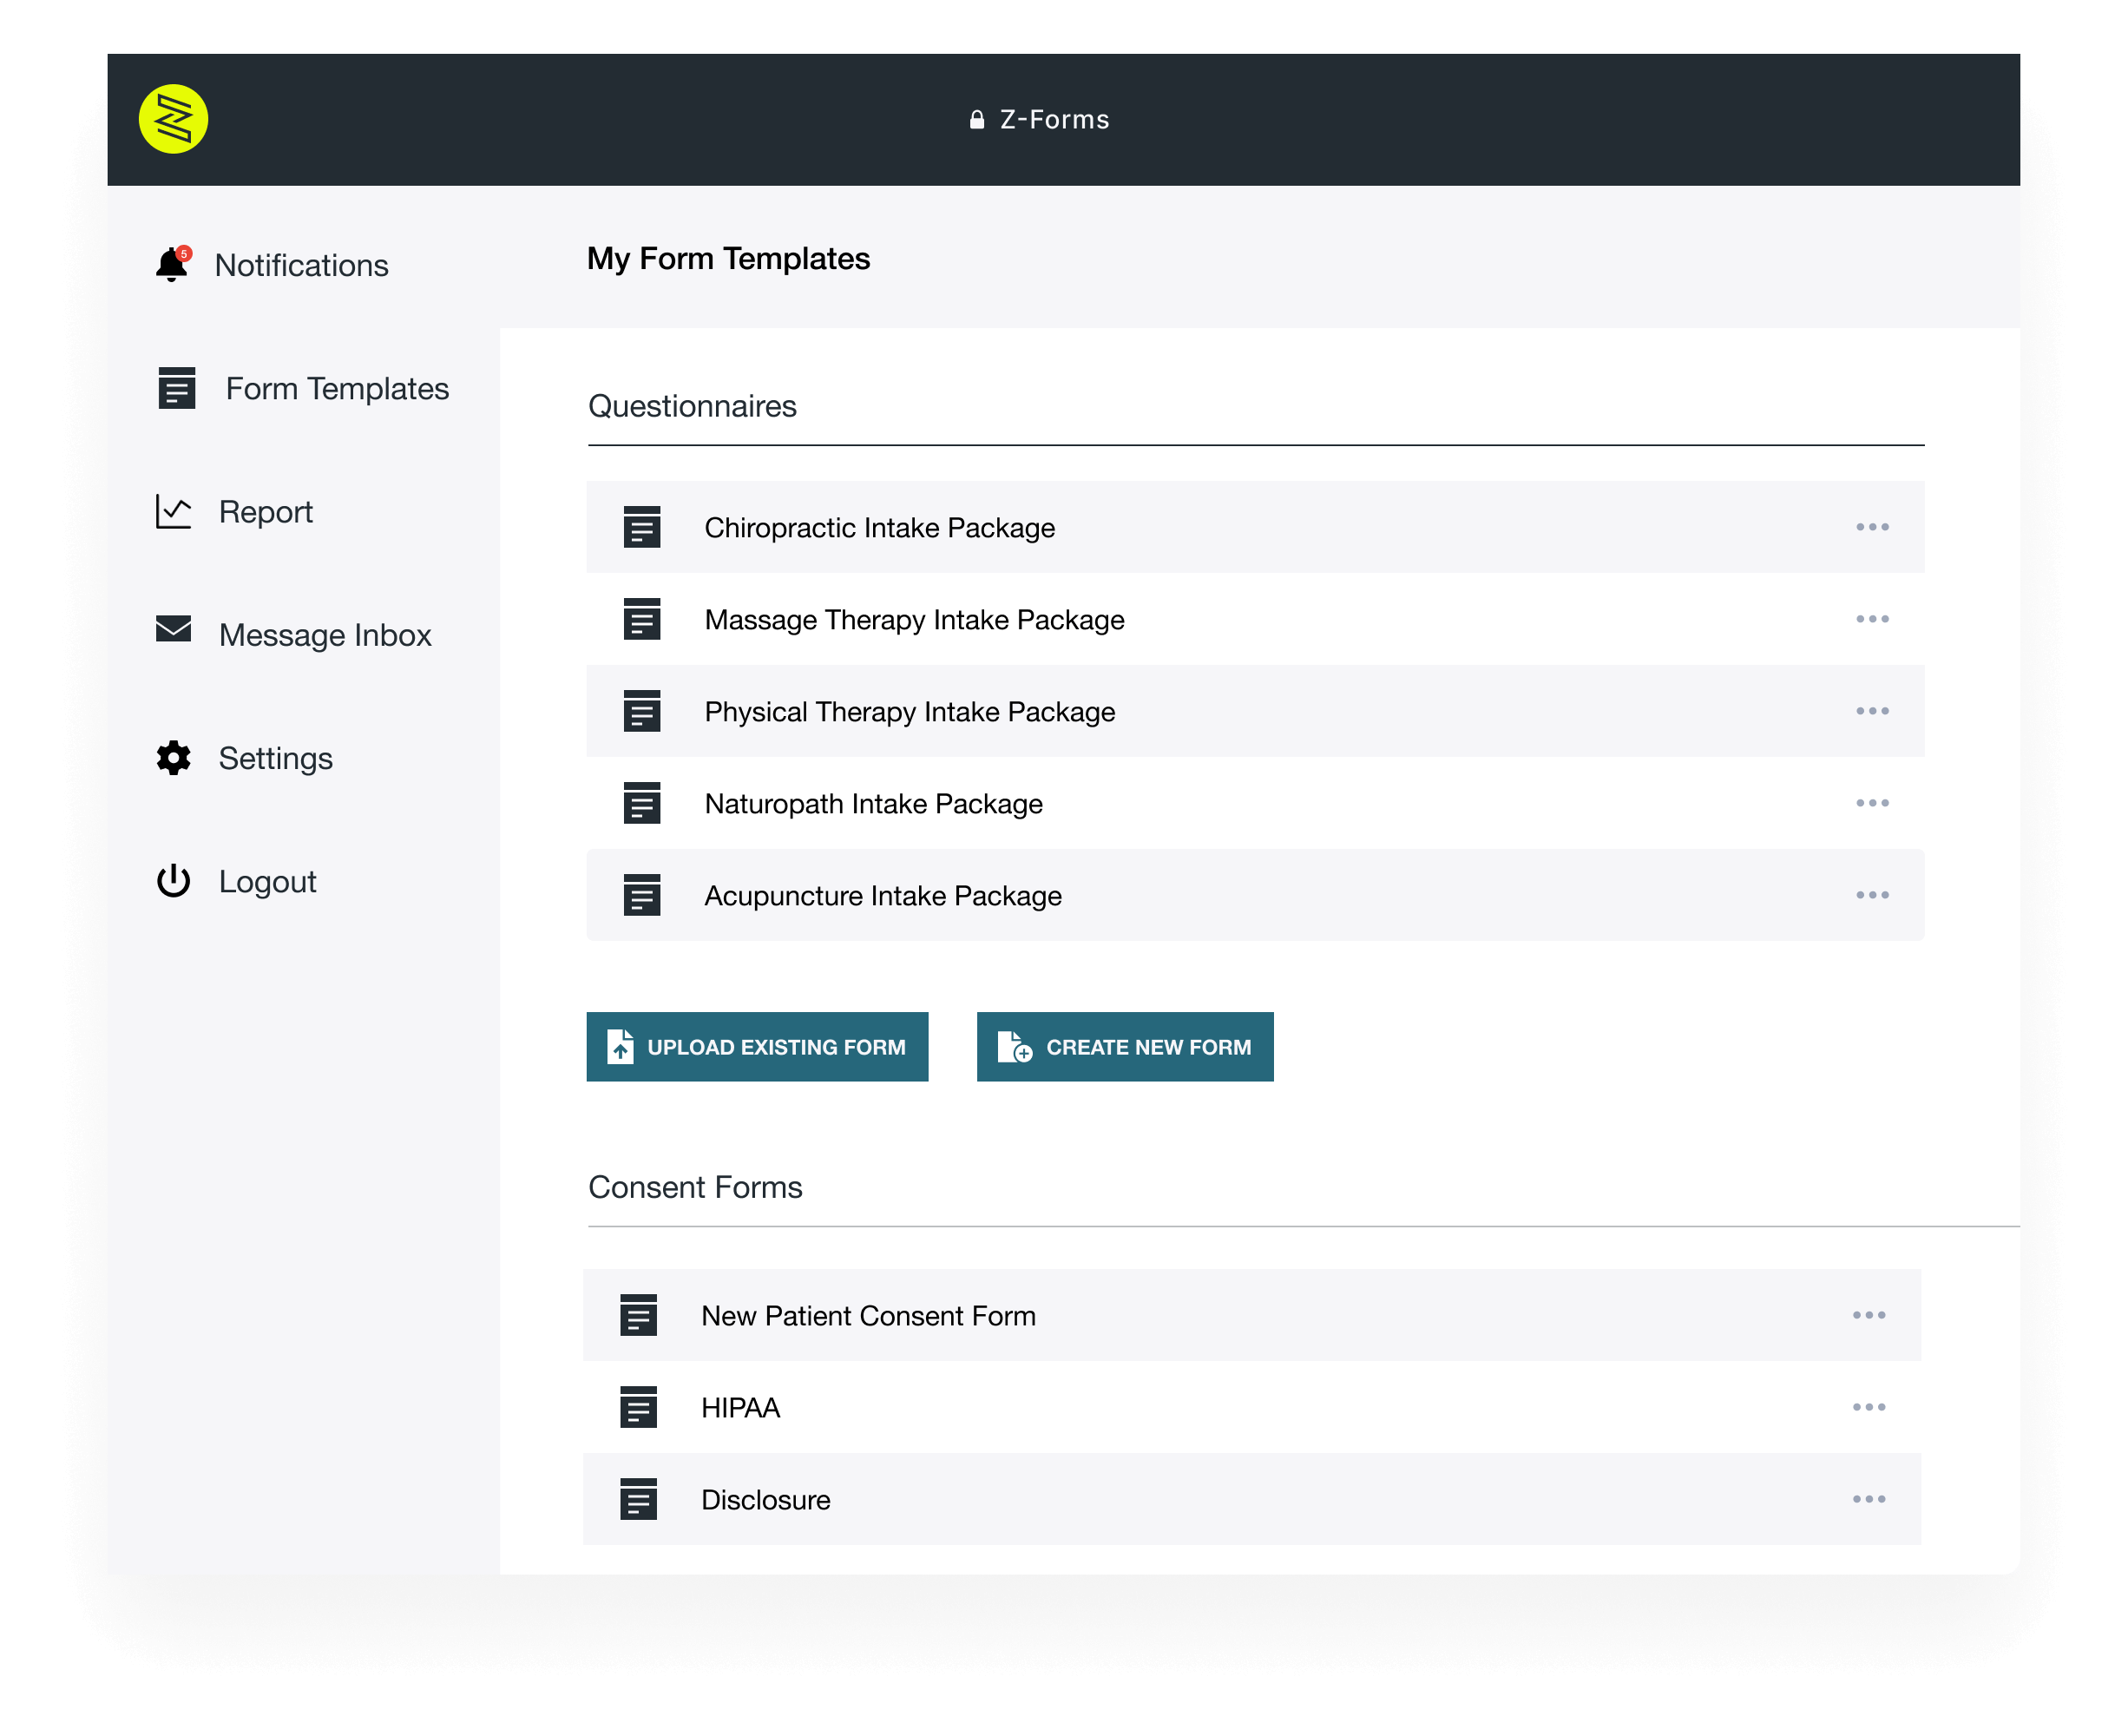Viewport: 2128px width, 1736px height.
Task: Click the Logout power icon
Action: (x=173, y=881)
